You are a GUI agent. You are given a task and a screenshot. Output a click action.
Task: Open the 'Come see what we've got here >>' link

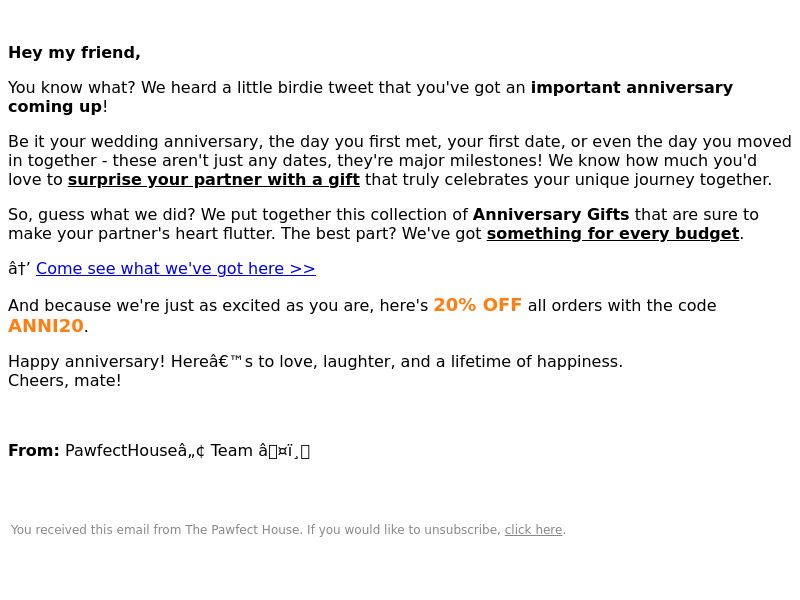tap(176, 268)
